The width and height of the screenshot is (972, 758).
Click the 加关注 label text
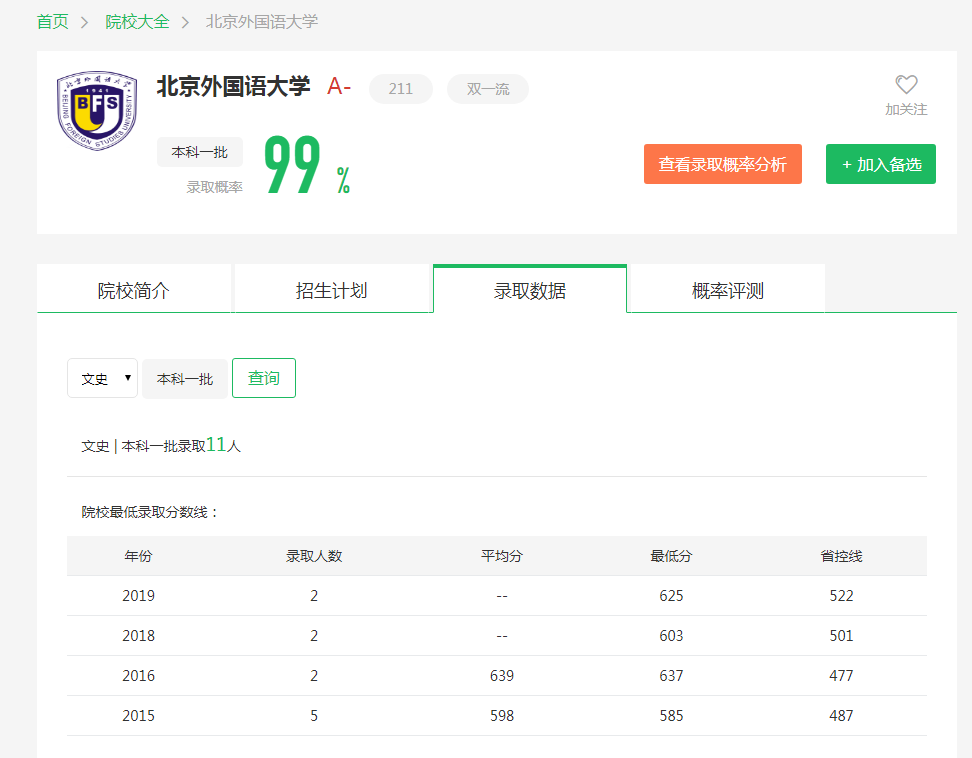click(906, 110)
